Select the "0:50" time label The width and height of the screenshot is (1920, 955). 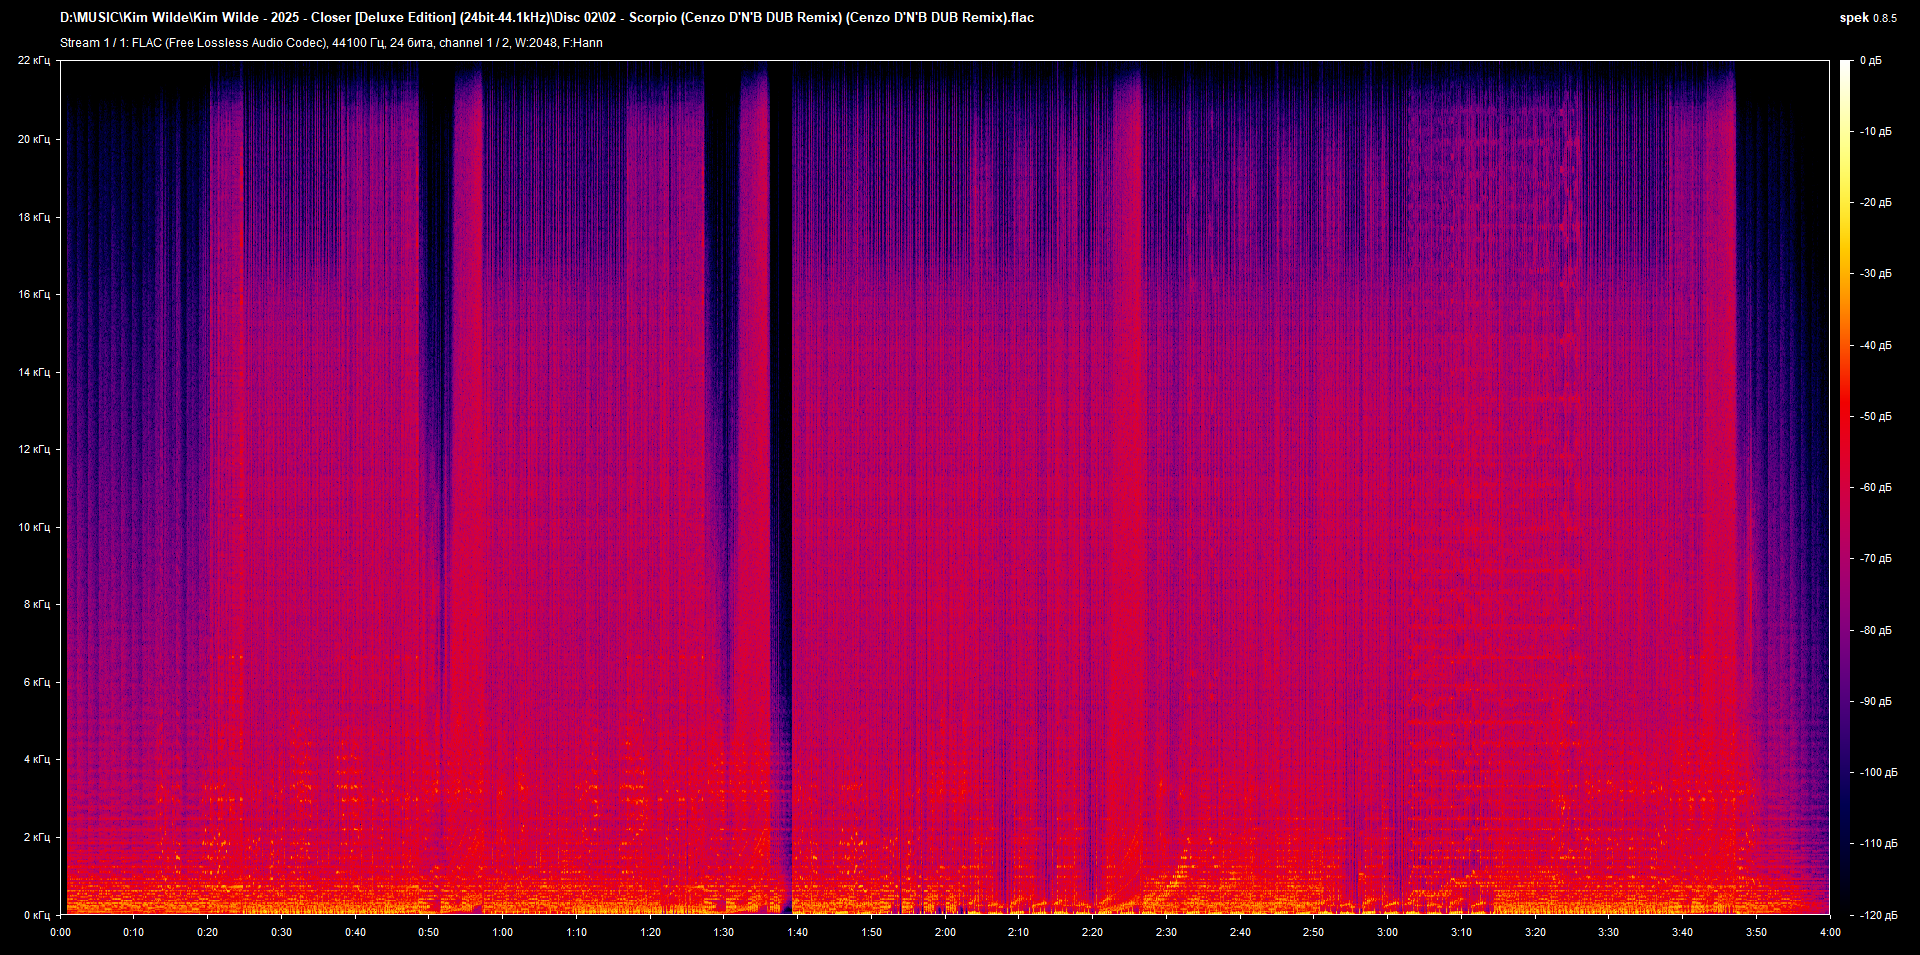tap(429, 932)
